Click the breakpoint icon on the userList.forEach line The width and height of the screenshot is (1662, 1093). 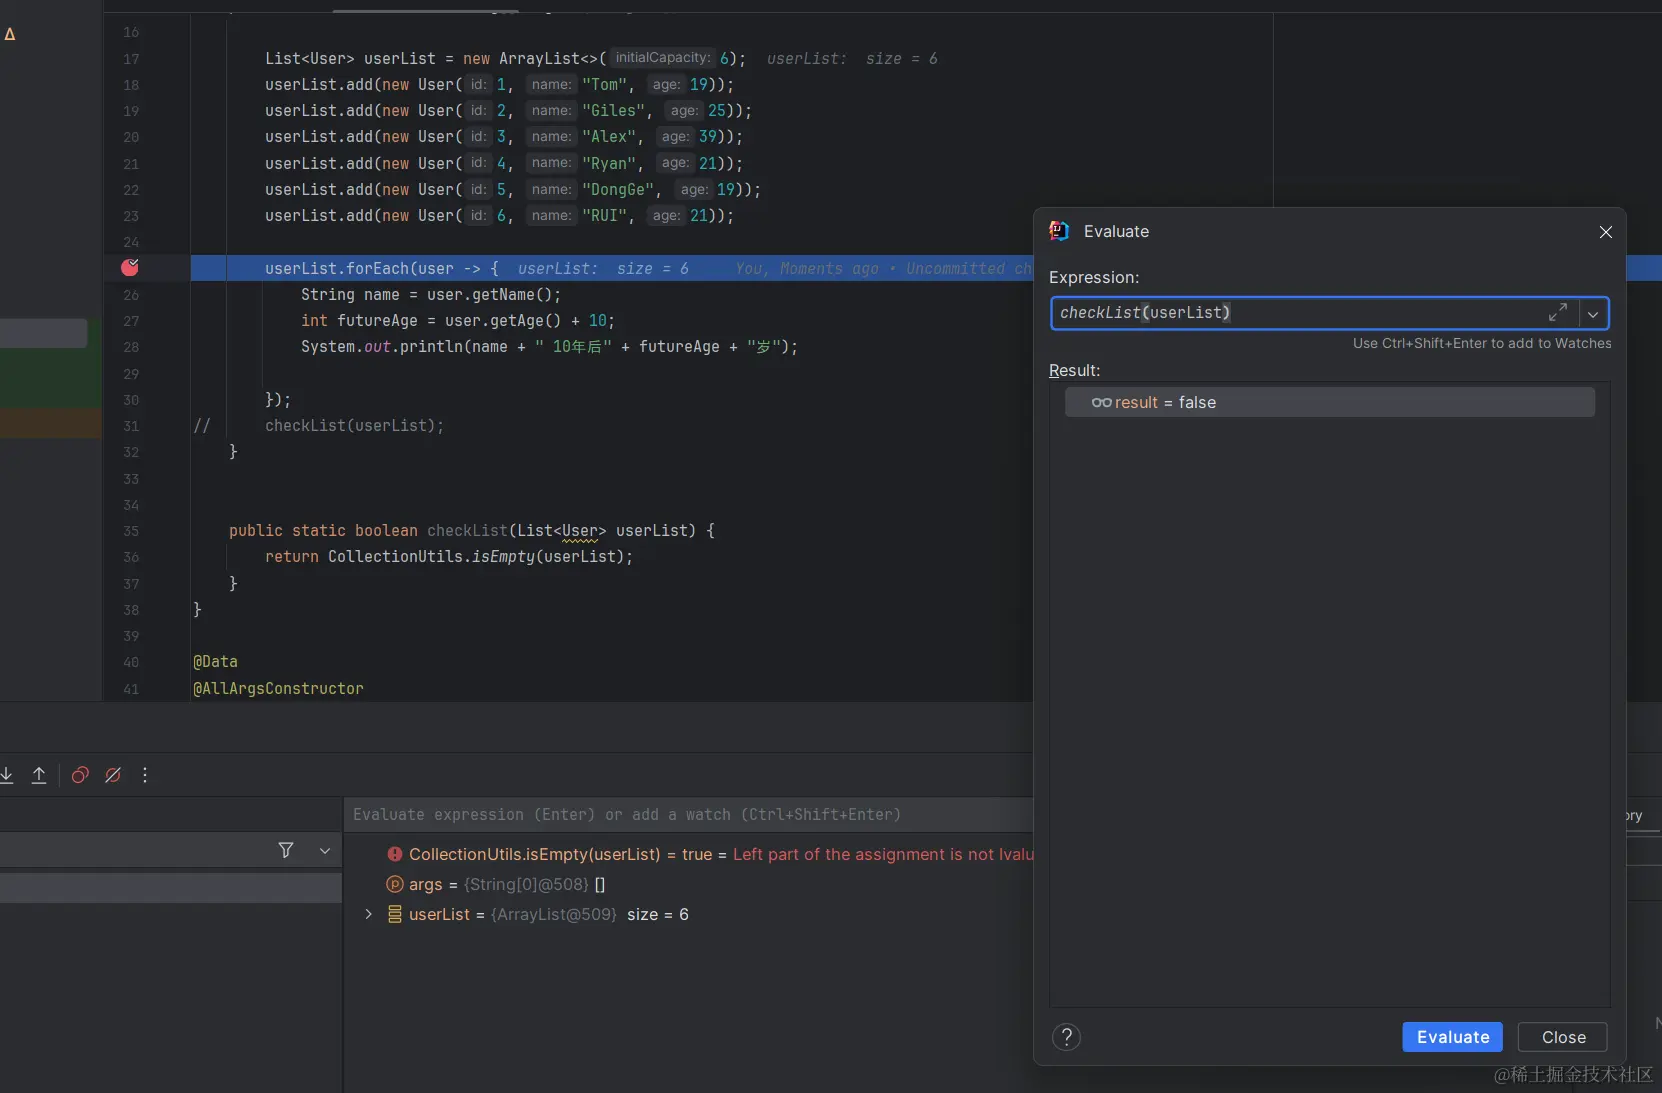click(130, 267)
